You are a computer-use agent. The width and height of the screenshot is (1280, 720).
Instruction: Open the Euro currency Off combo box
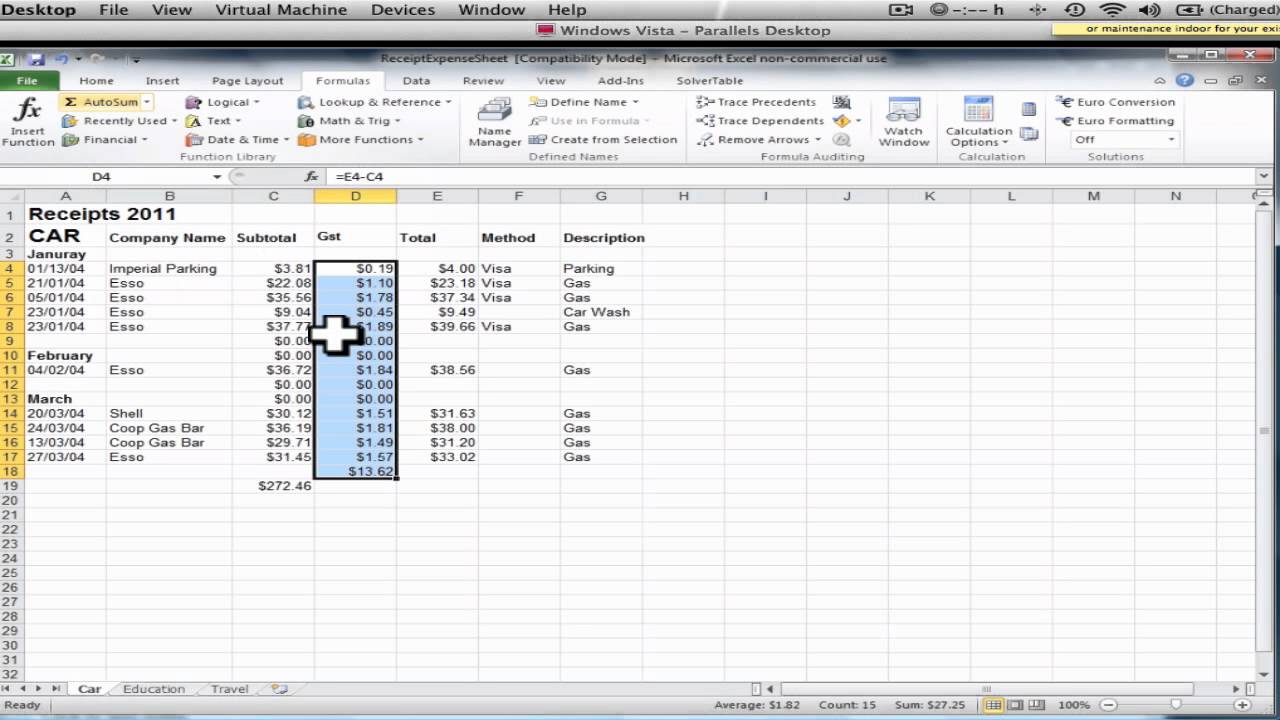coord(1124,140)
